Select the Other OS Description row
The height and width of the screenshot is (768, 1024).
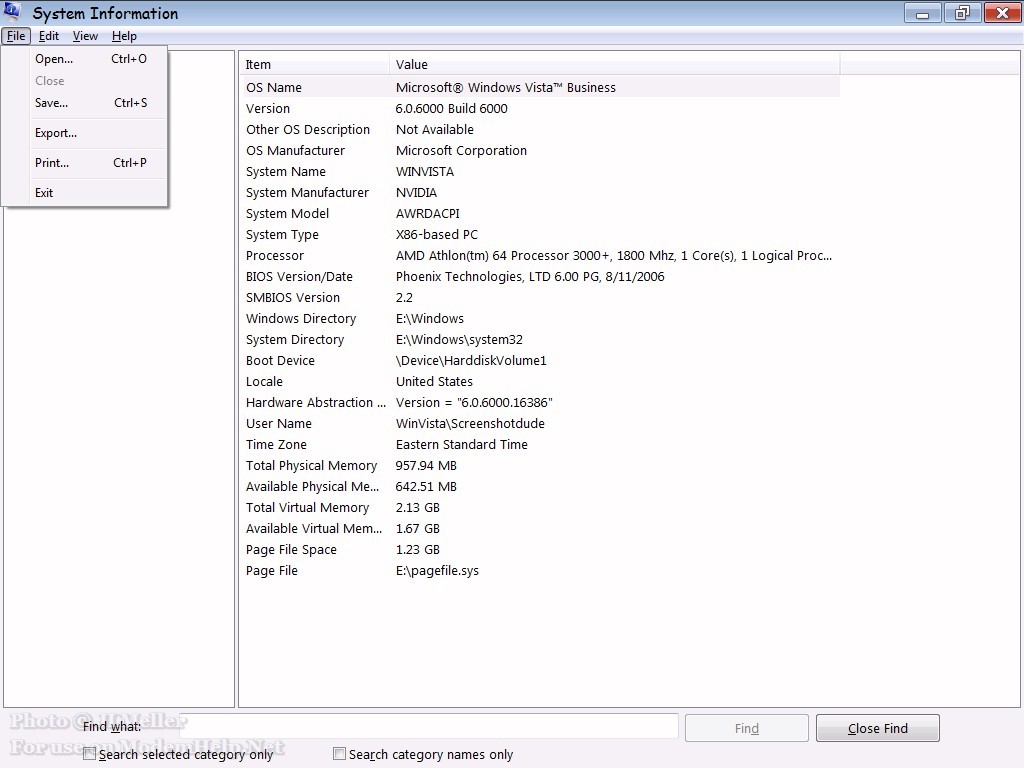tap(541, 129)
